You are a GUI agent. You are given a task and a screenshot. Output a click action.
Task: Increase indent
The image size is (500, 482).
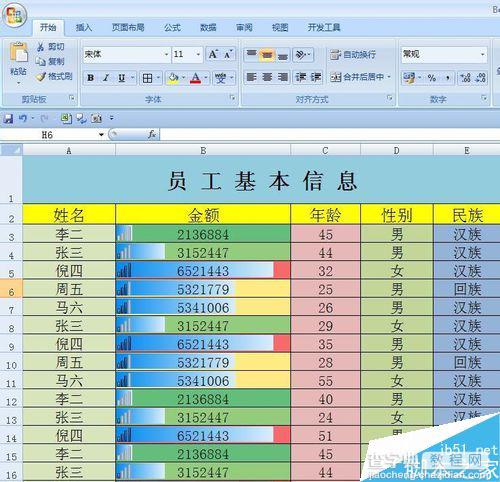point(316,77)
